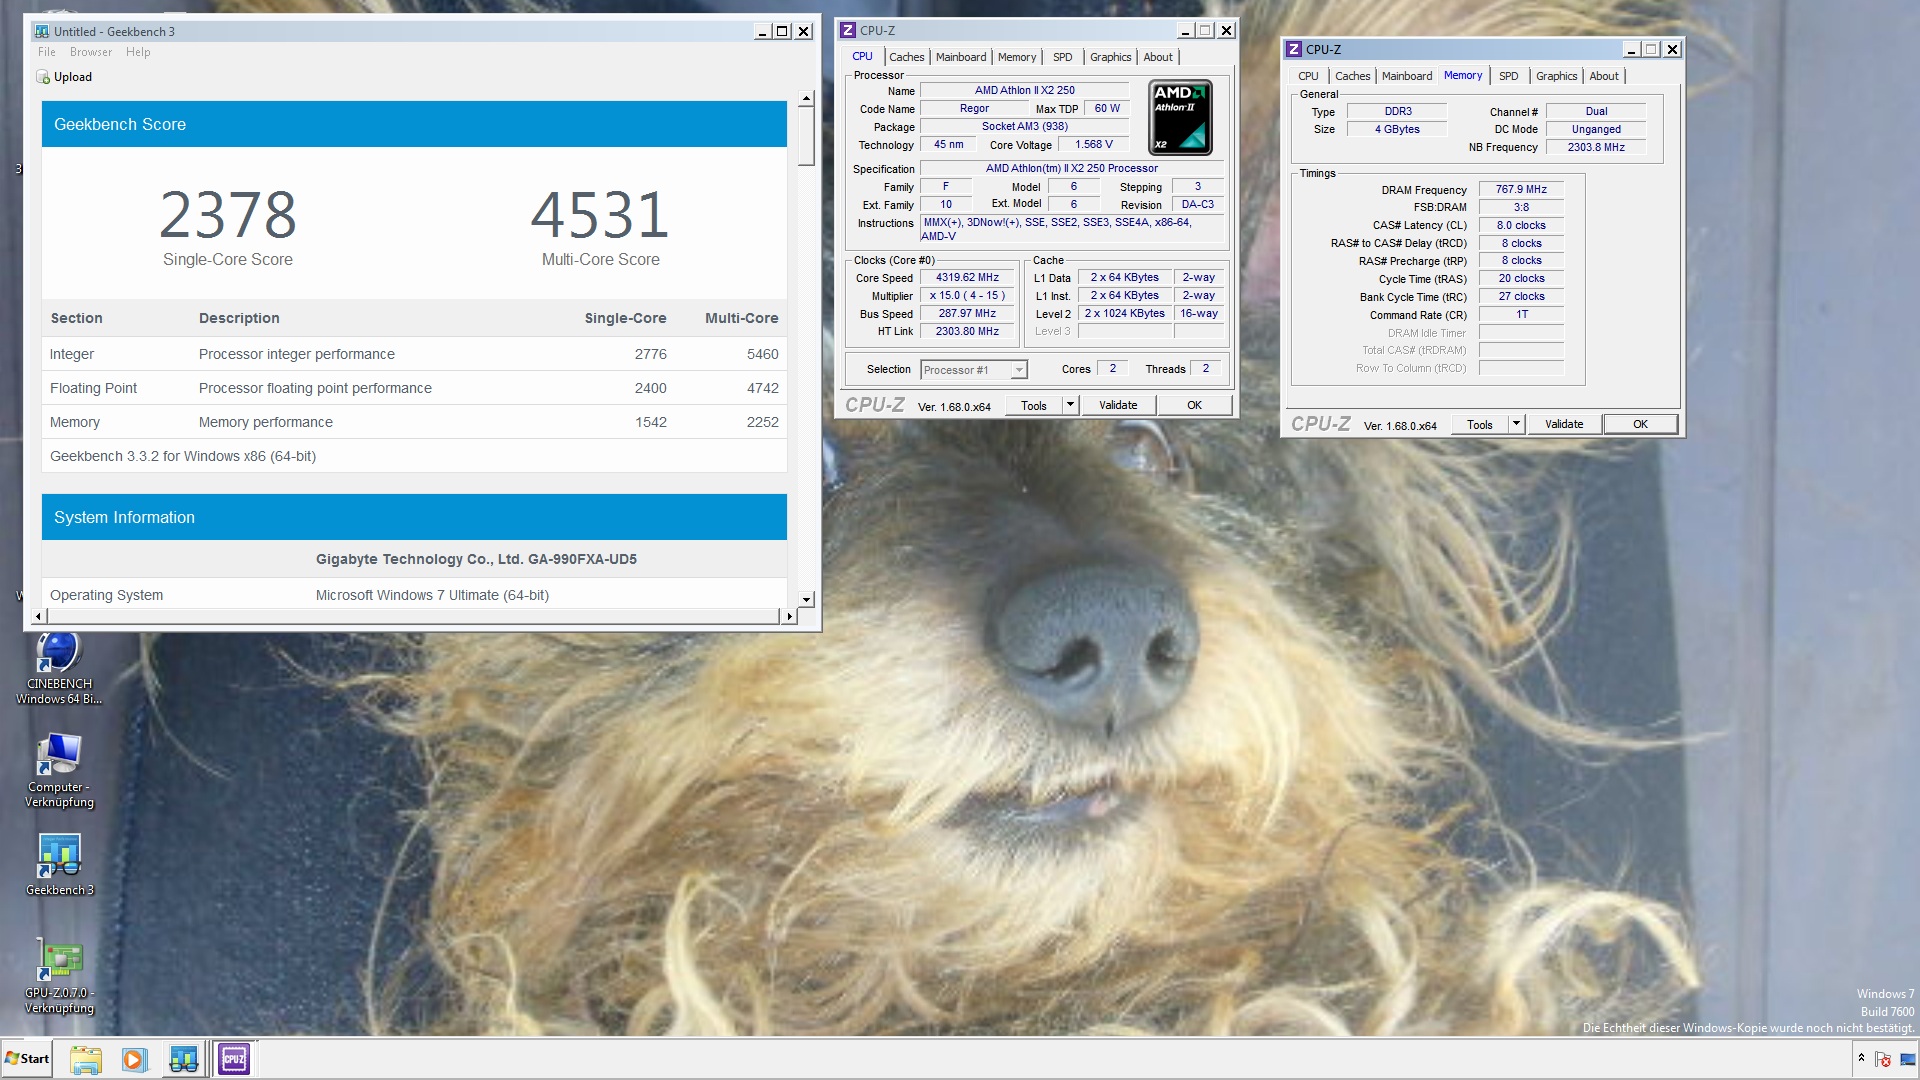Click the single-core score 2378
This screenshot has height=1080, width=1920.
point(228,214)
